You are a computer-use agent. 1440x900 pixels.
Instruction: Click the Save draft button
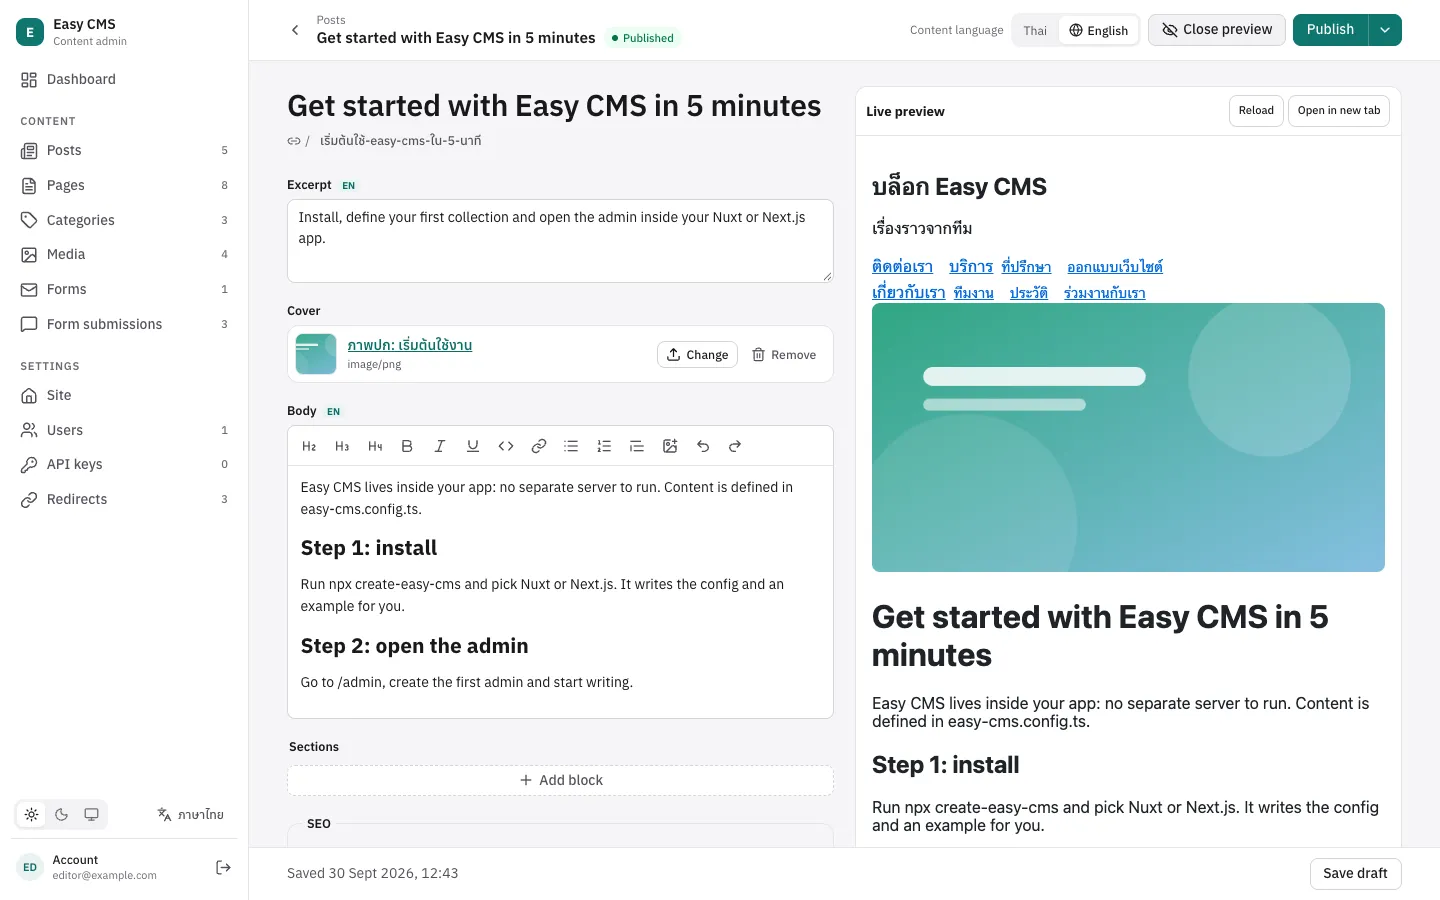pos(1355,873)
